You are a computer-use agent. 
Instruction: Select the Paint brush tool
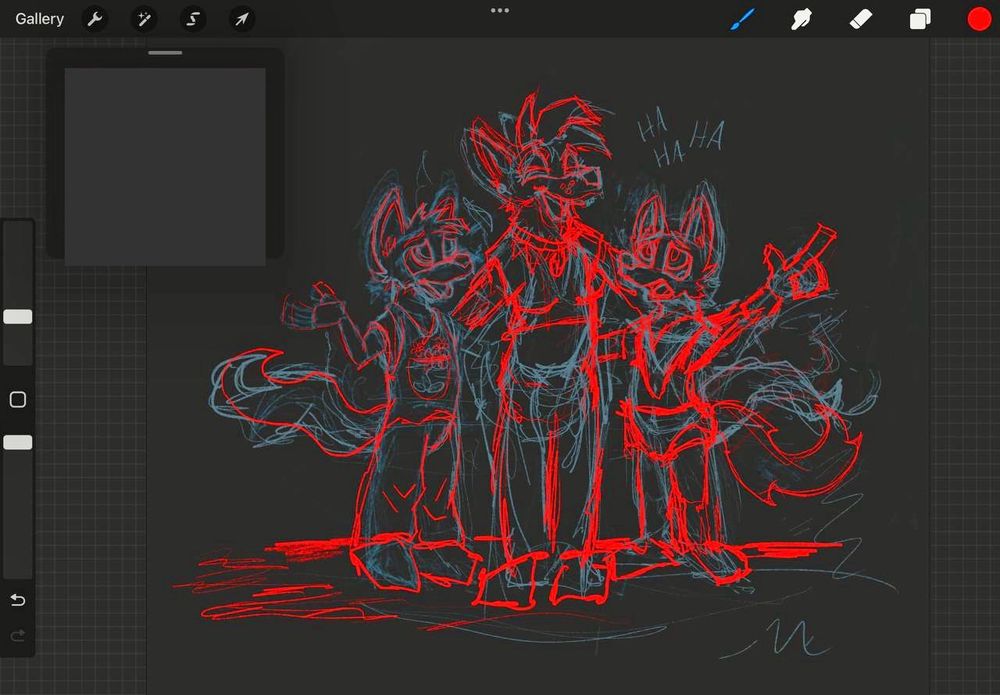[743, 19]
